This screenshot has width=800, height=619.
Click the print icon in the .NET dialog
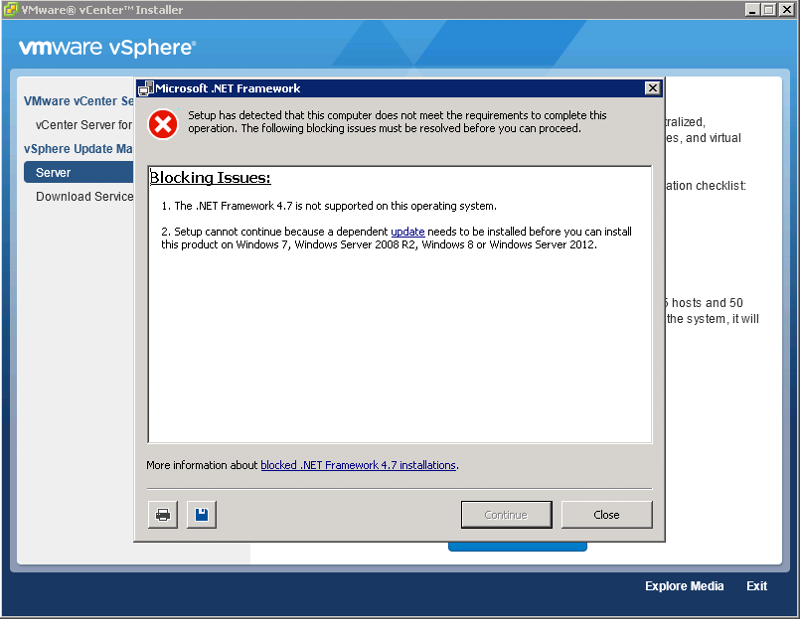point(163,514)
